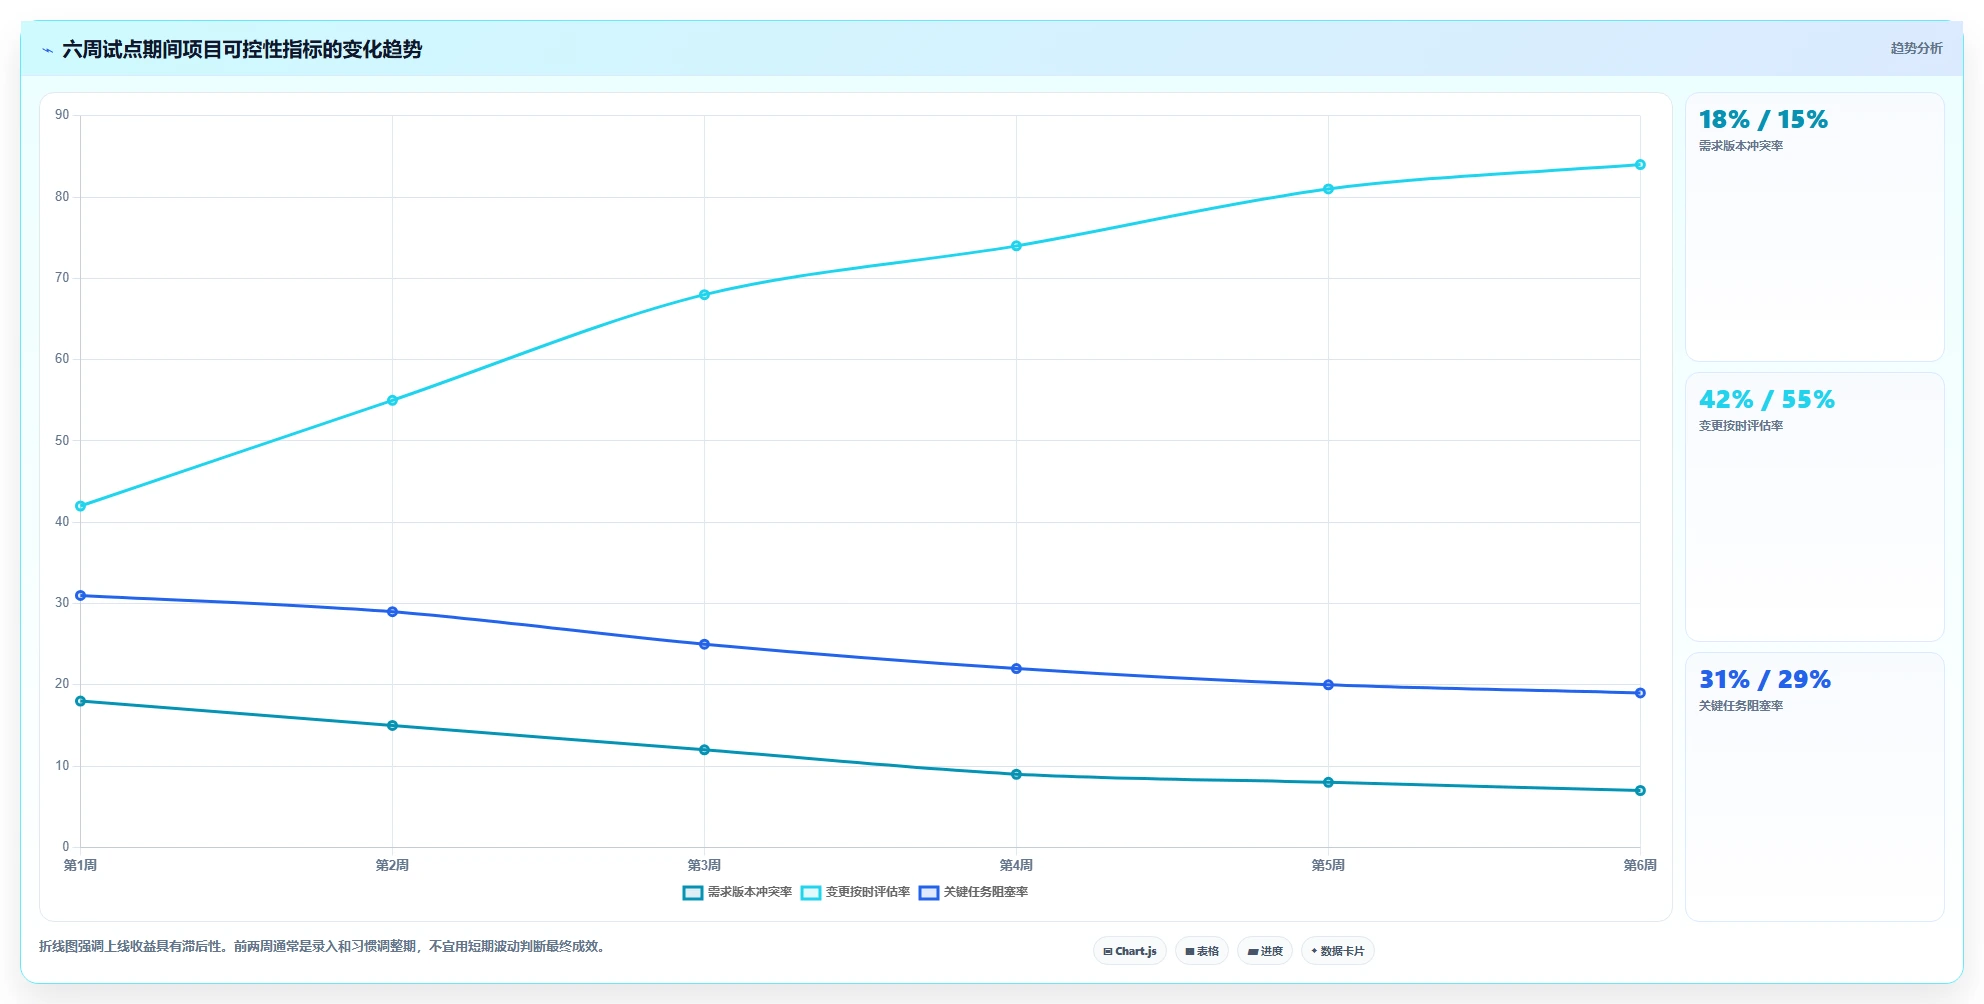Toggle the 需求版本冲突率 legend series
The width and height of the screenshot is (1984, 1004).
[x=737, y=892]
